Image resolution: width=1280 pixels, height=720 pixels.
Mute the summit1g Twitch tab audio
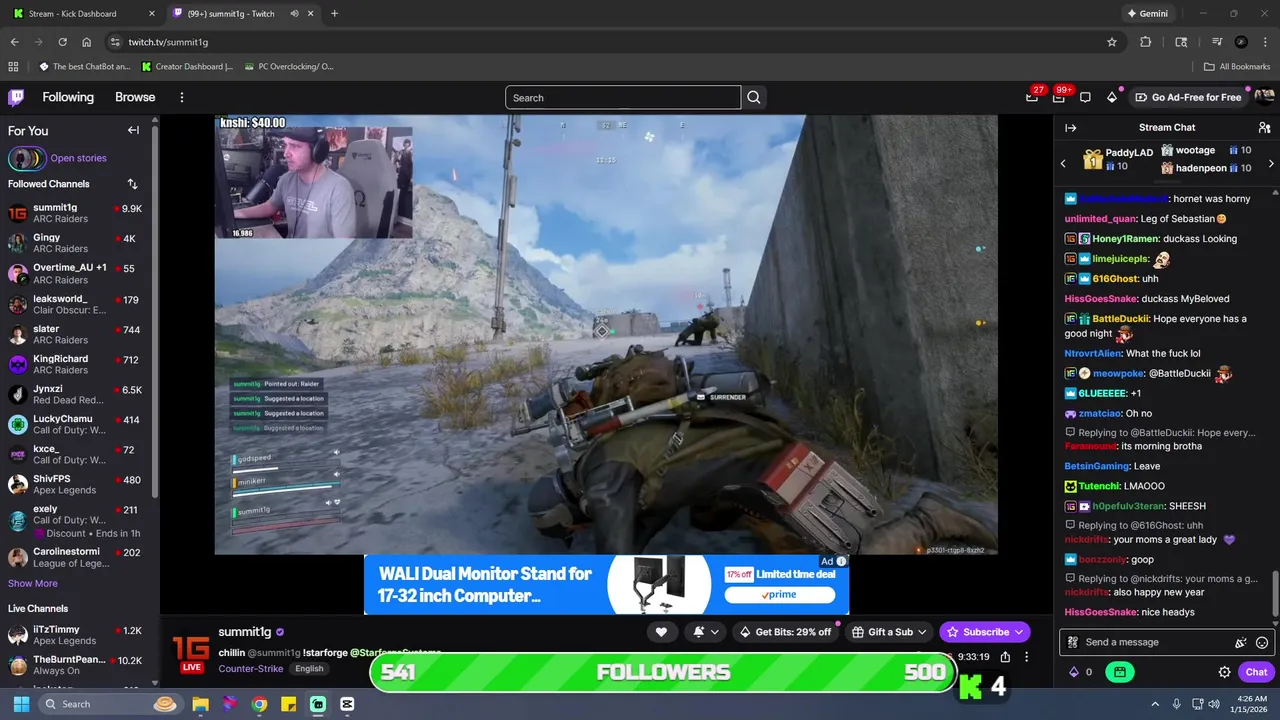[294, 14]
